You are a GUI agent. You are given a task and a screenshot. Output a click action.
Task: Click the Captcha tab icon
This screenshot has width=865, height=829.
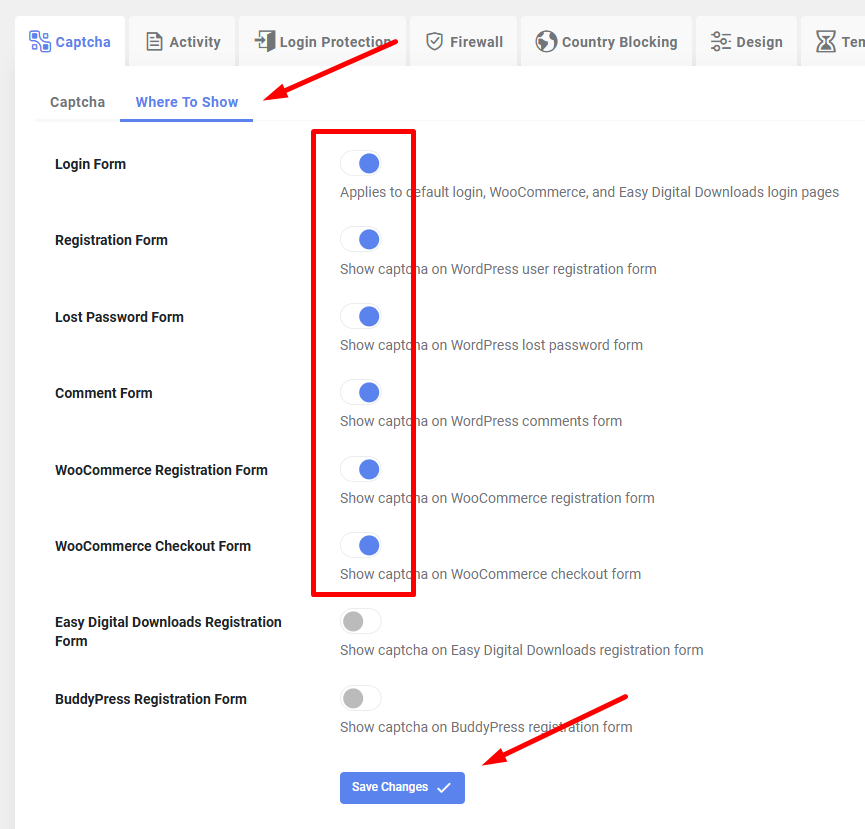point(39,41)
